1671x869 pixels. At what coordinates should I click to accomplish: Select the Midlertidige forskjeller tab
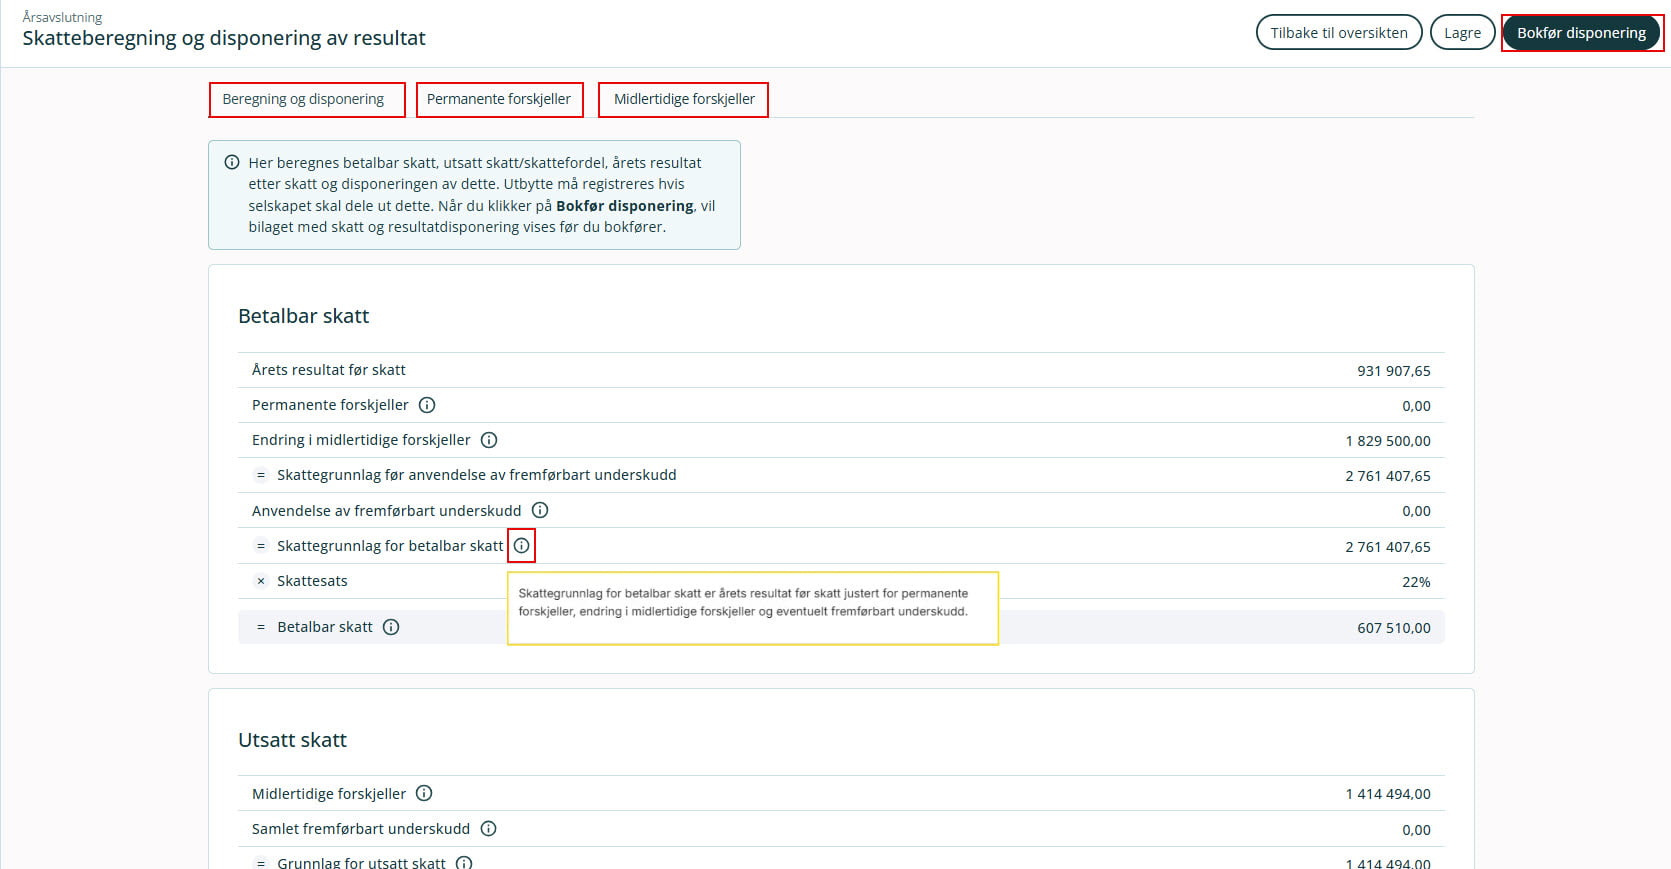pyautogui.click(x=683, y=99)
